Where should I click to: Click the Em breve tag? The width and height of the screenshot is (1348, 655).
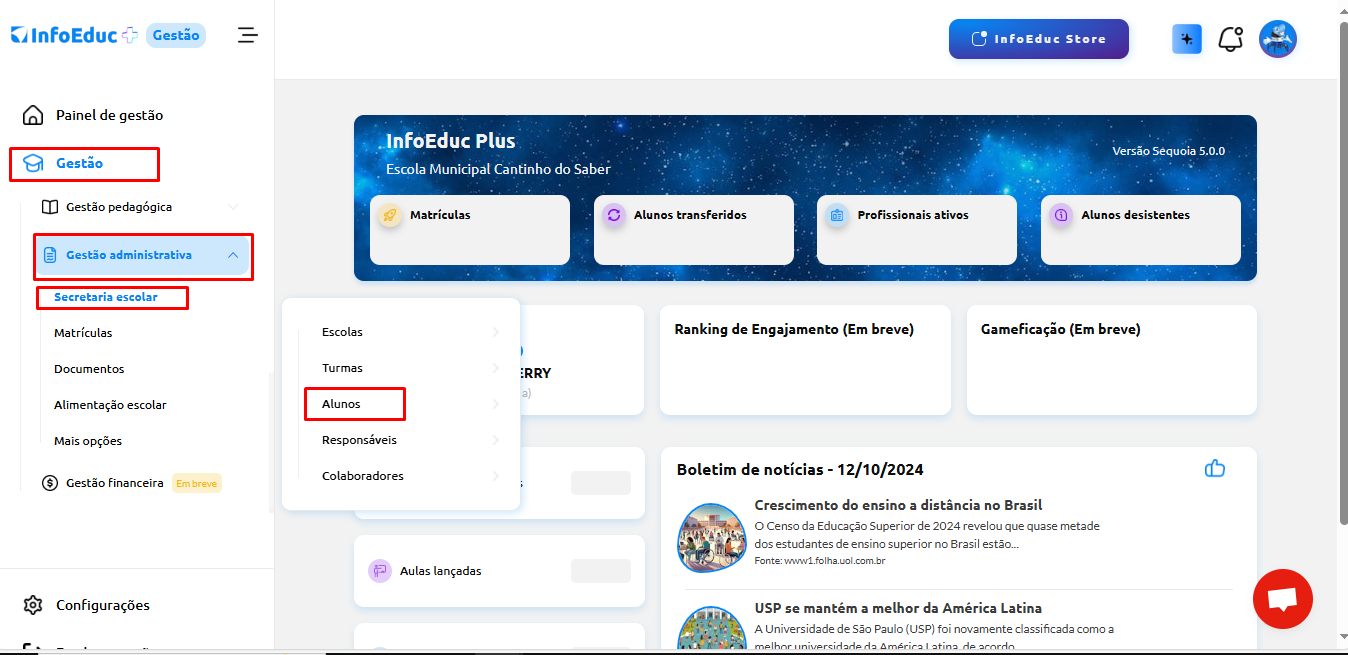coord(196,484)
